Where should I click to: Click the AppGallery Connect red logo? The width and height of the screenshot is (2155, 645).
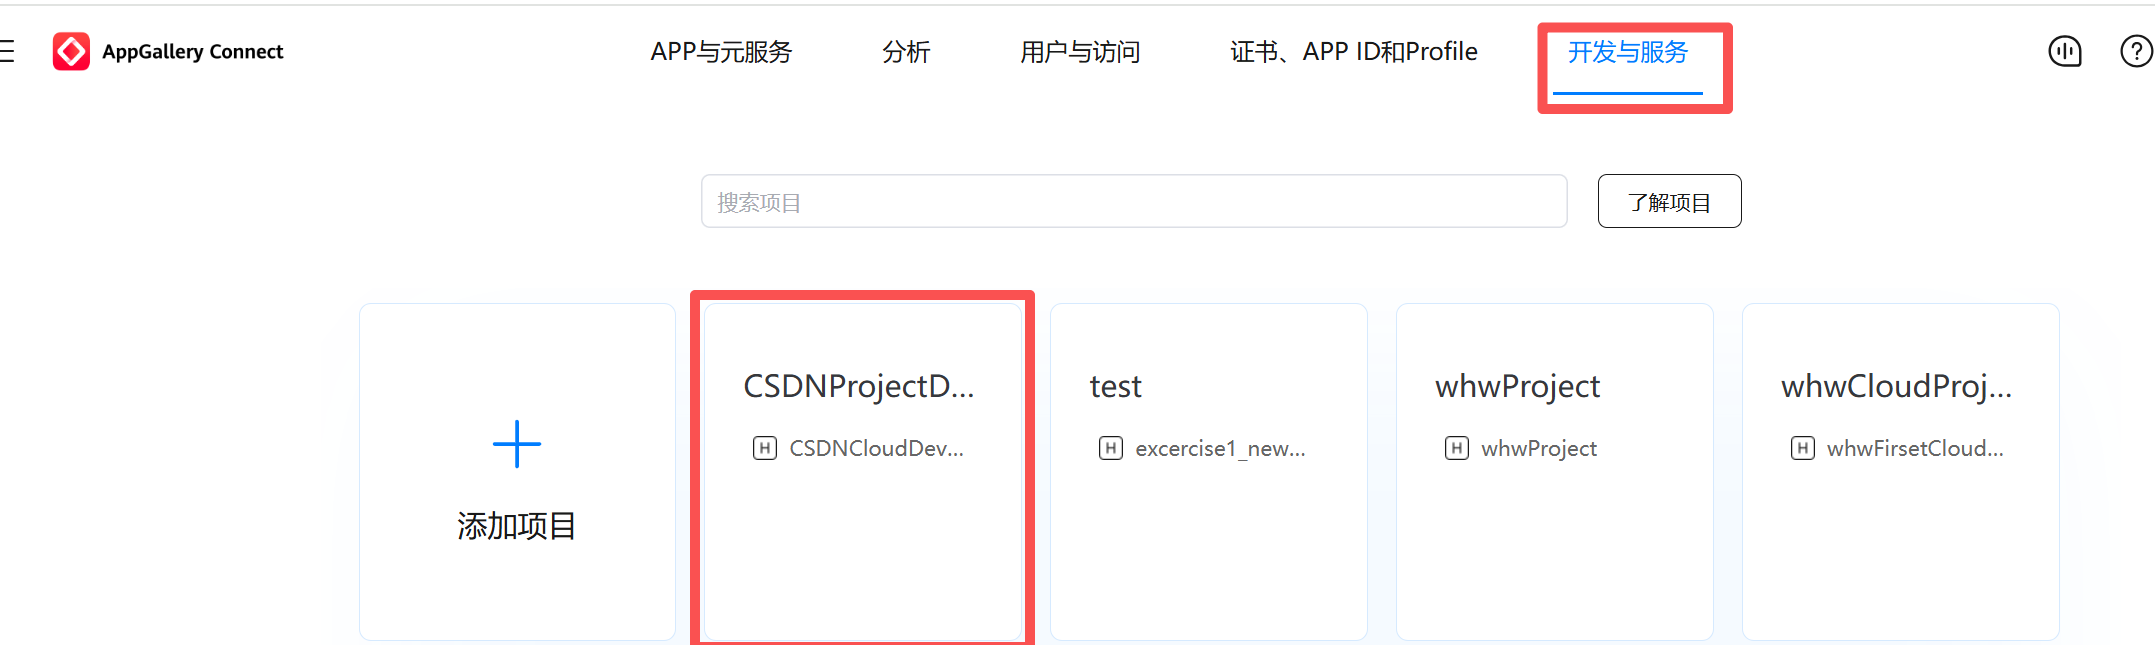coord(71,51)
